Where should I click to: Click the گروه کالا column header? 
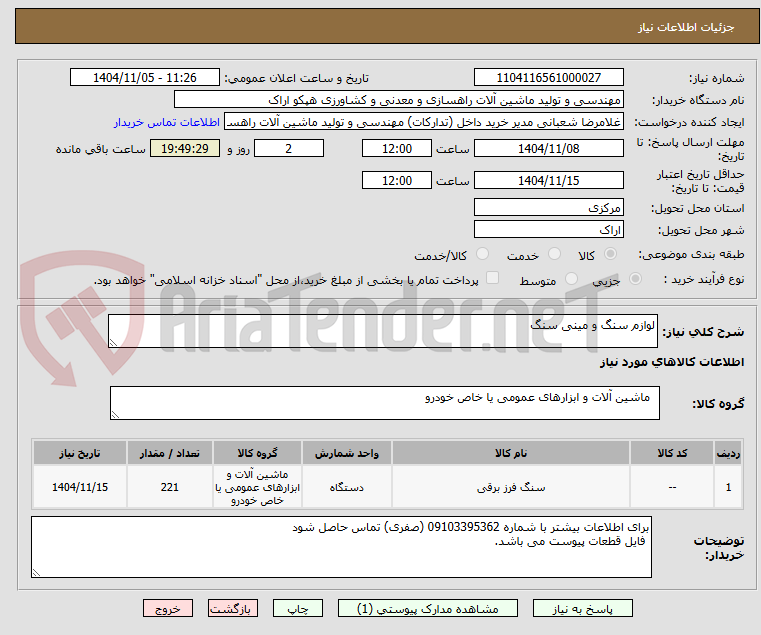(257, 453)
